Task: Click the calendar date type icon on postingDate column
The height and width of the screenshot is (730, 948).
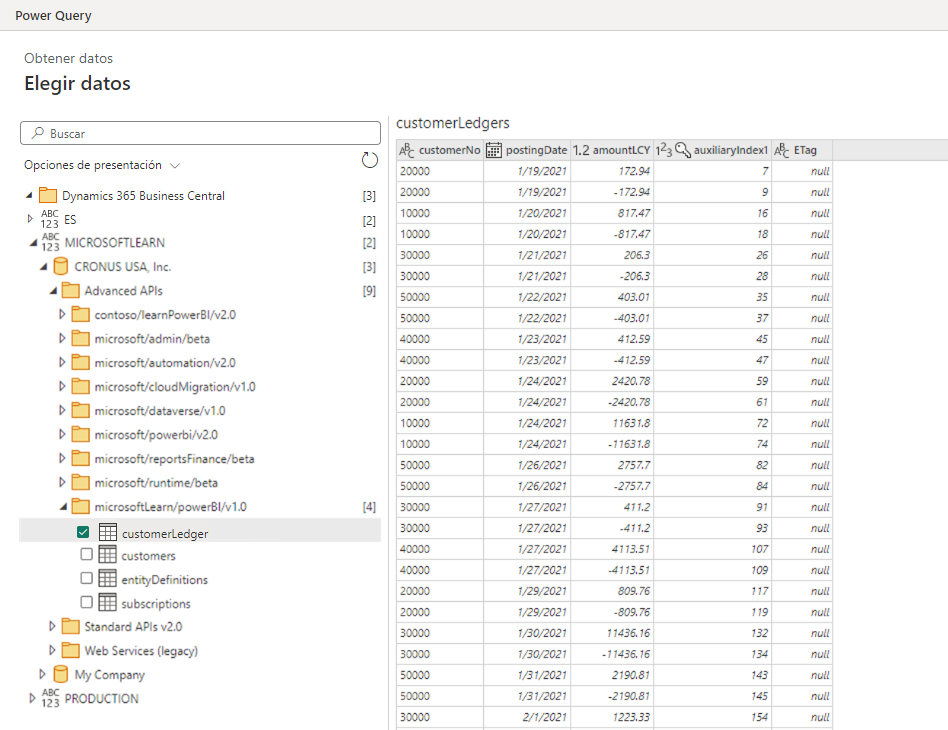Action: tap(494, 150)
